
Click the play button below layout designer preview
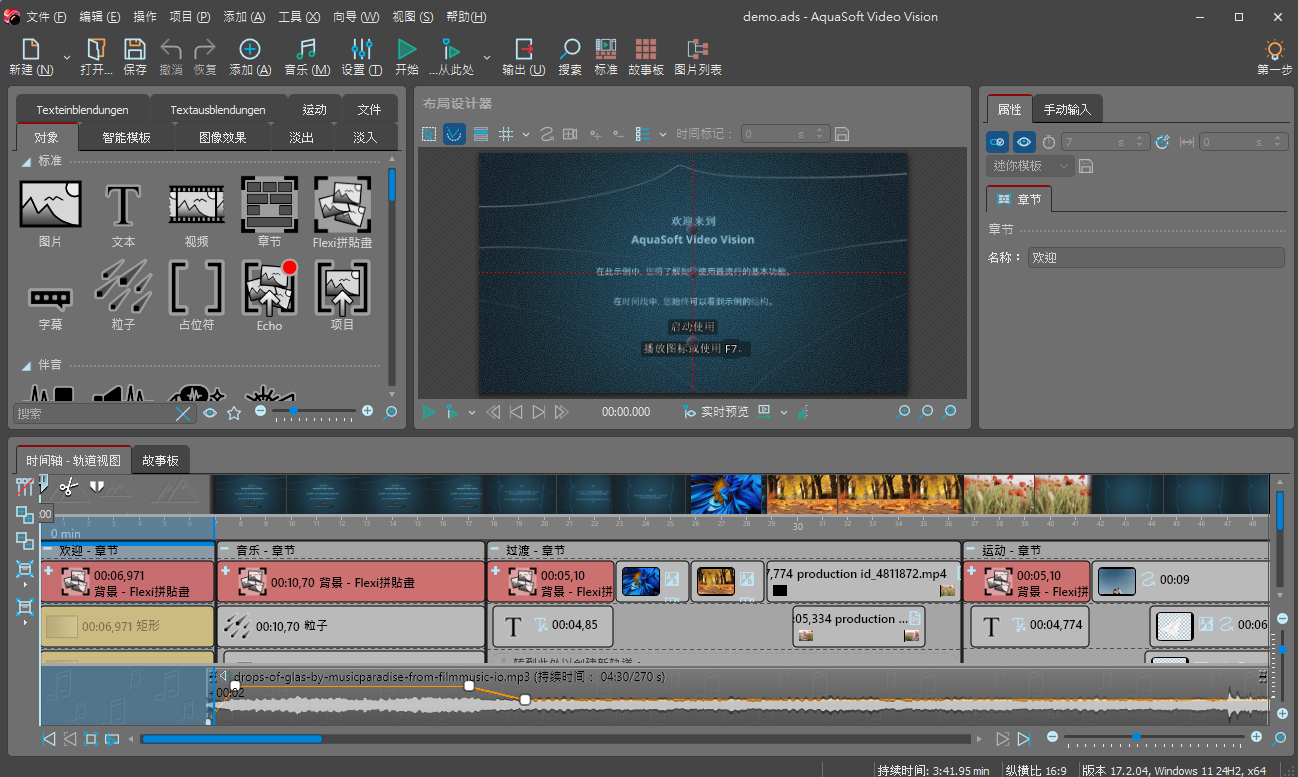pos(428,412)
